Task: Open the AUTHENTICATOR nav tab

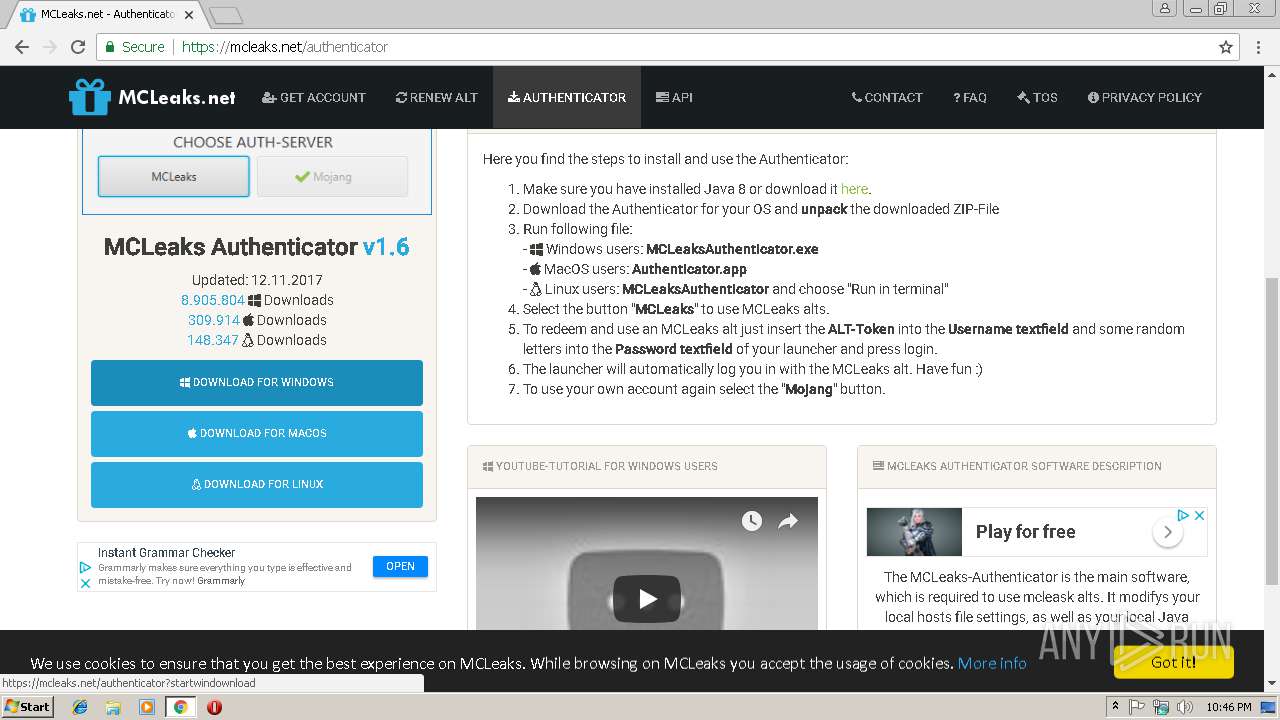Action: click(x=567, y=97)
